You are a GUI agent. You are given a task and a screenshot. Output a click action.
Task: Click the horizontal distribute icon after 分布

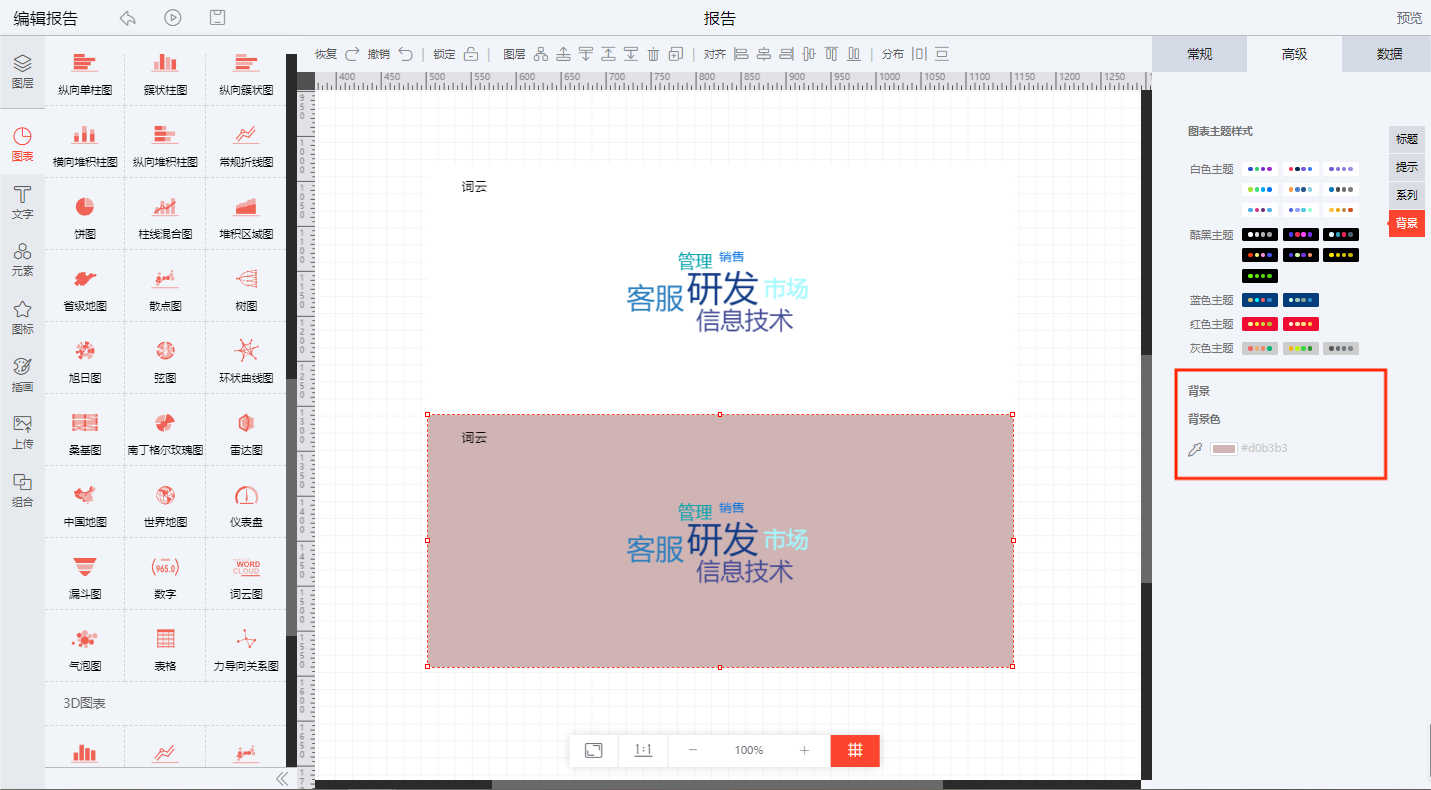(x=919, y=54)
